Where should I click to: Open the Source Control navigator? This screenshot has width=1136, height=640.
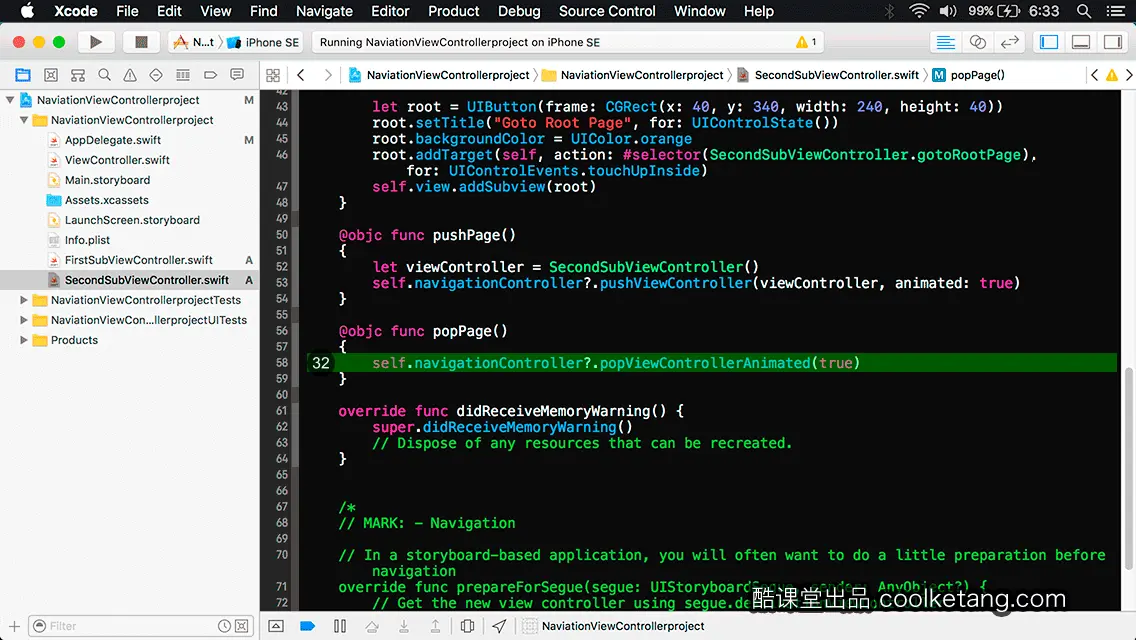tap(51, 75)
